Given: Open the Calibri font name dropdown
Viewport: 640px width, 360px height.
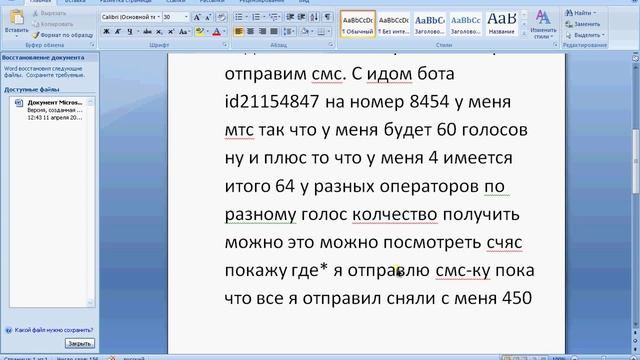Looking at the screenshot, I should coord(158,17).
